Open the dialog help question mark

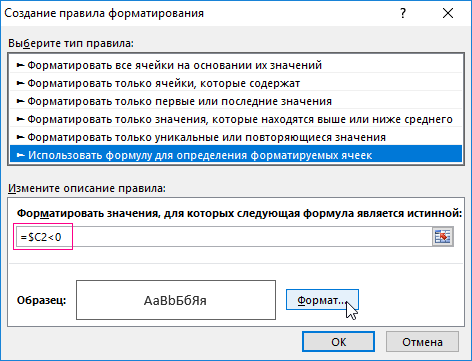[x=403, y=13]
